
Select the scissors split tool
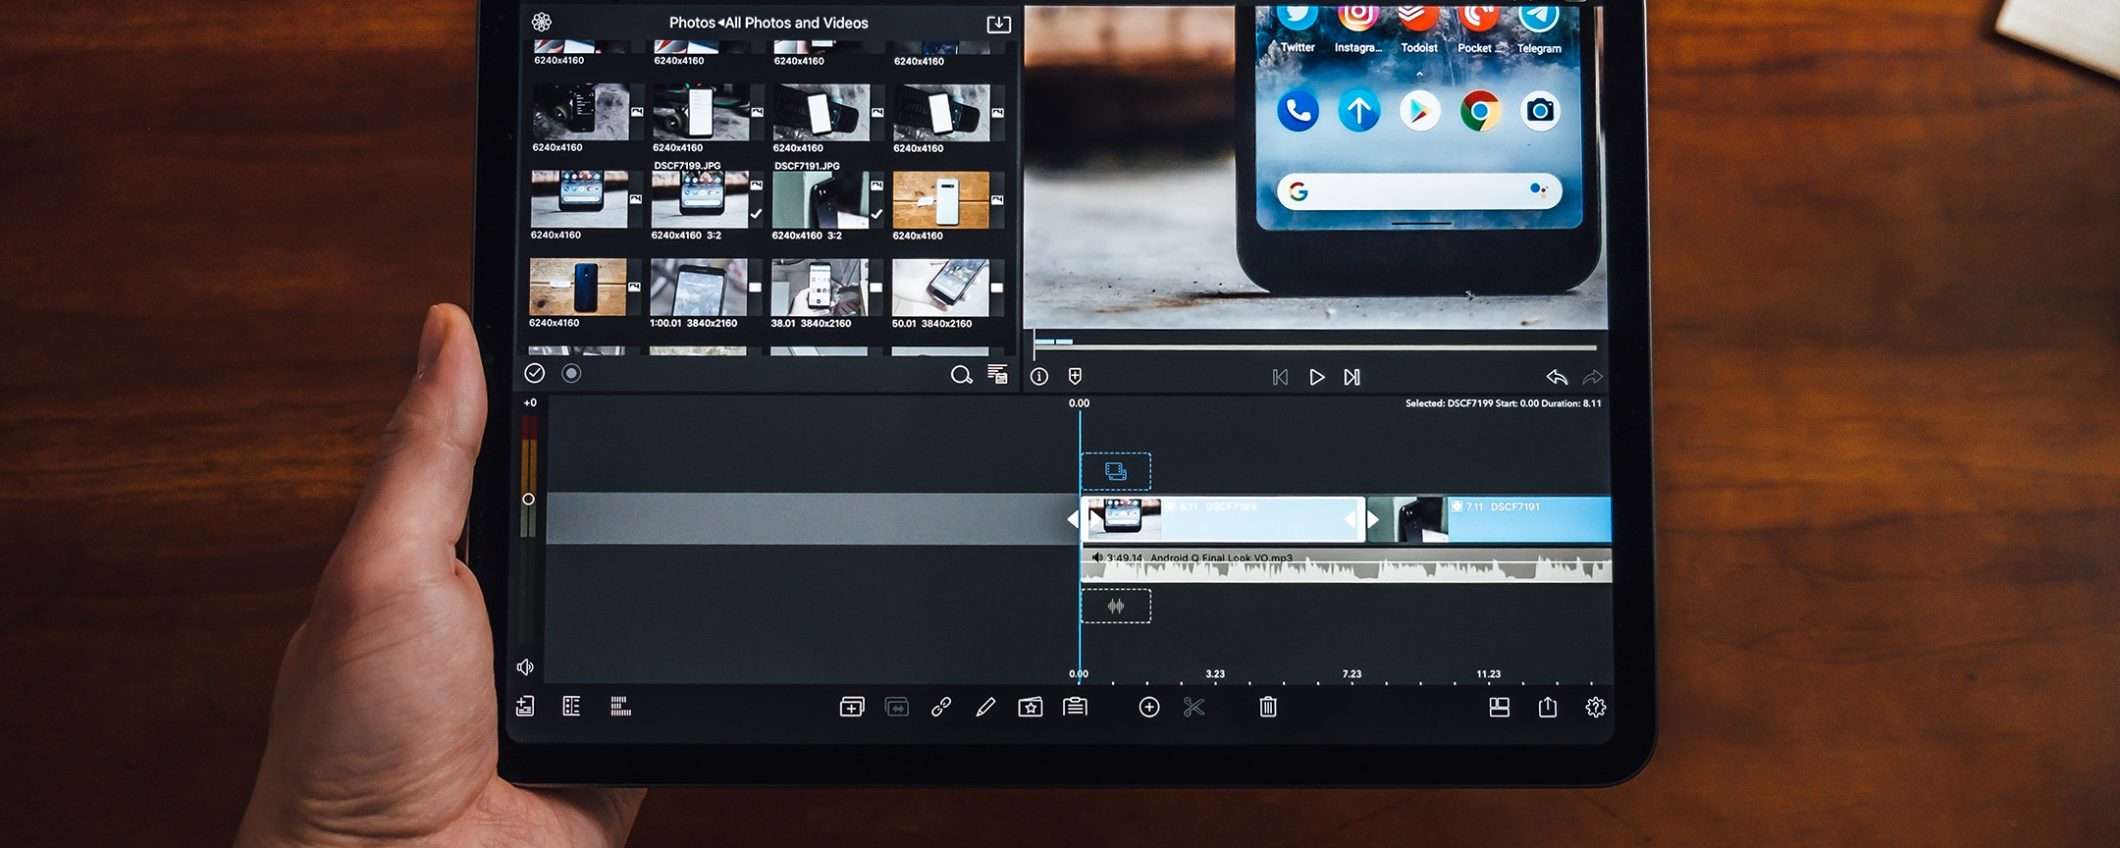pos(1193,707)
